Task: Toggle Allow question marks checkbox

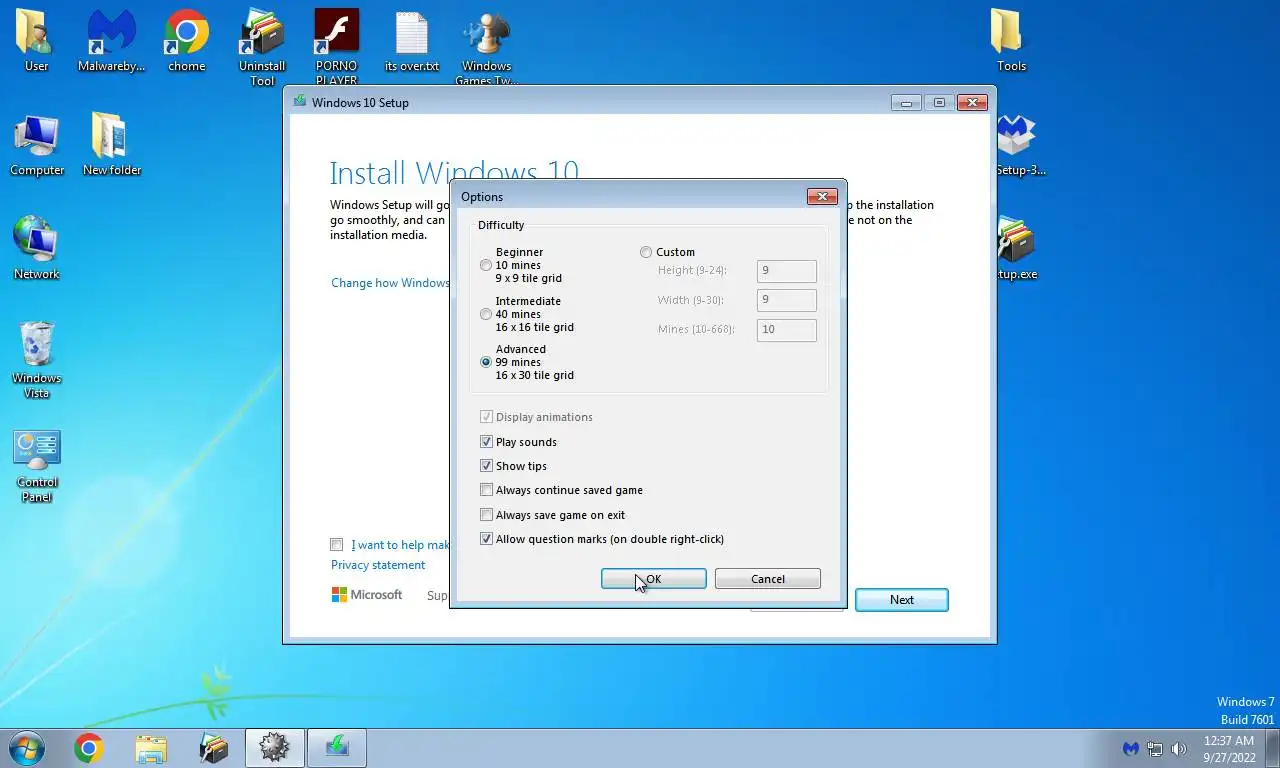Action: pos(486,539)
